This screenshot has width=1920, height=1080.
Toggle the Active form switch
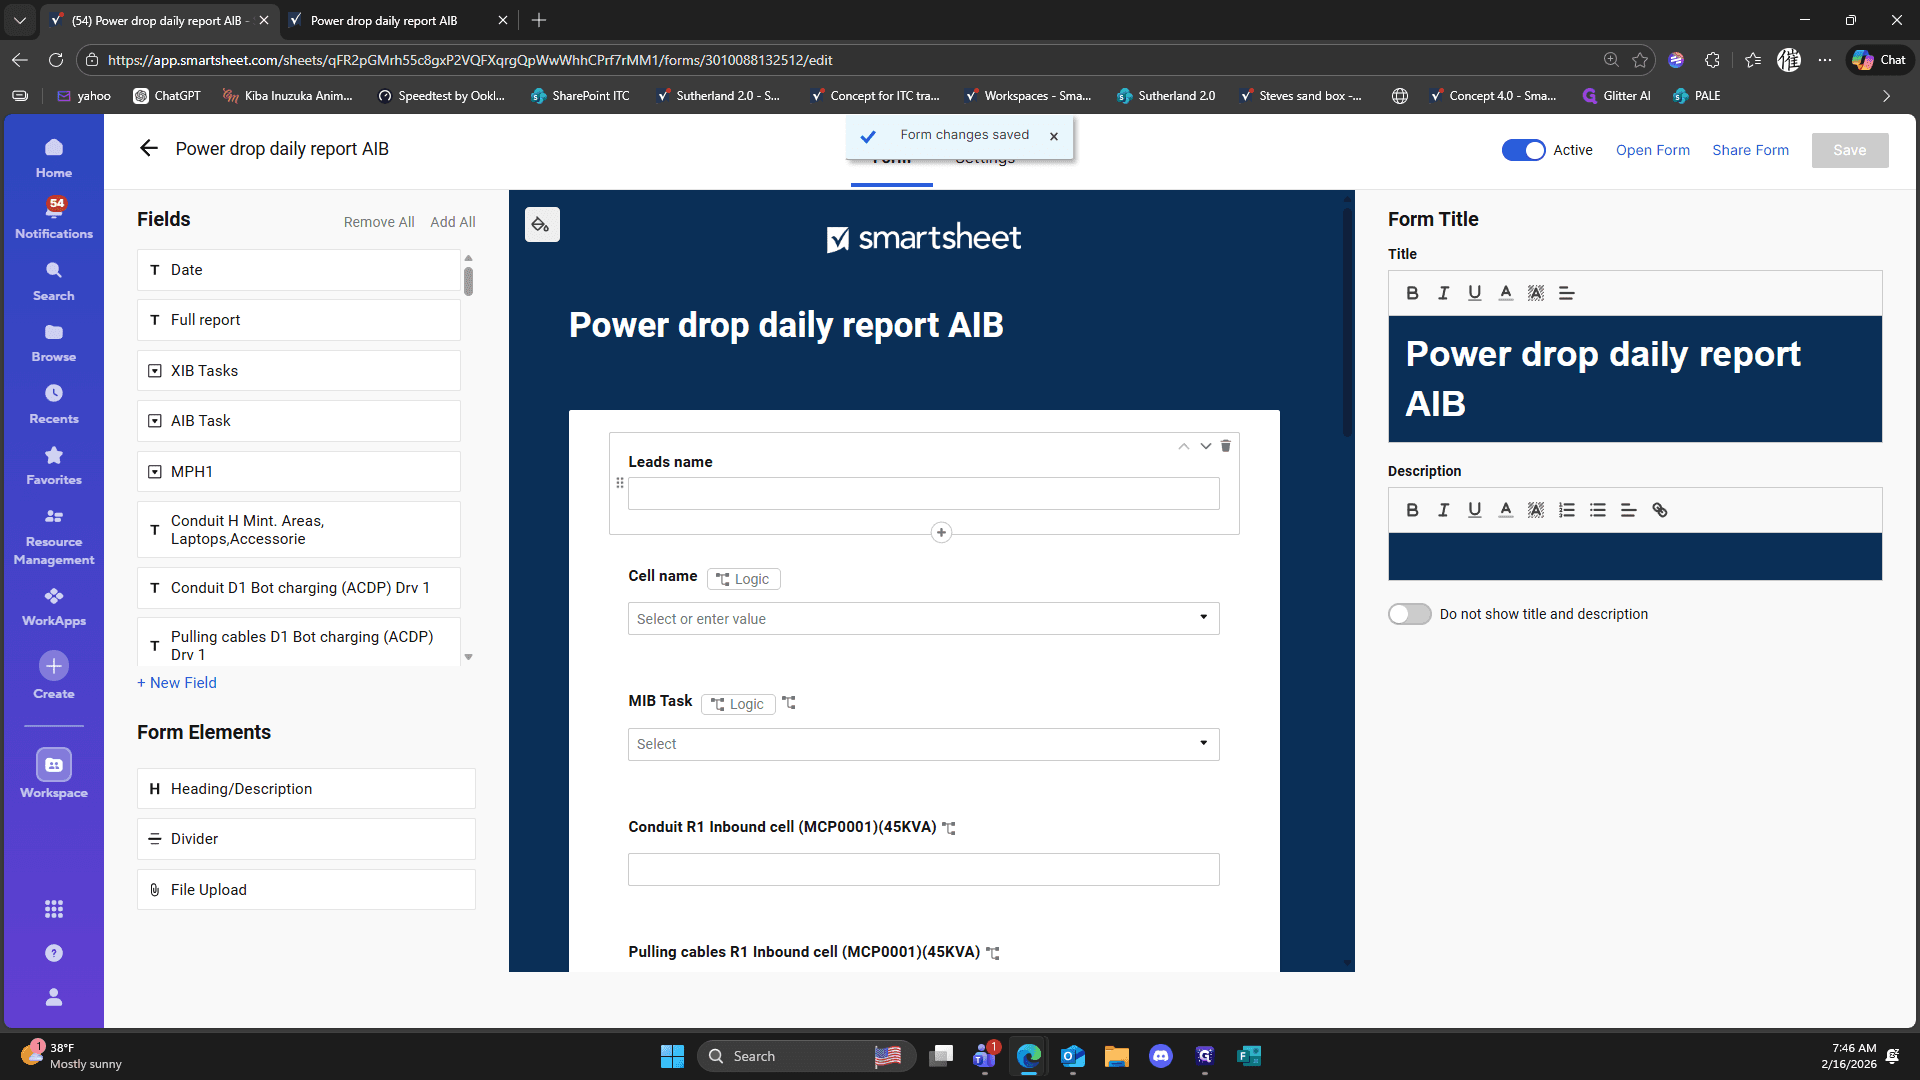tap(1523, 150)
